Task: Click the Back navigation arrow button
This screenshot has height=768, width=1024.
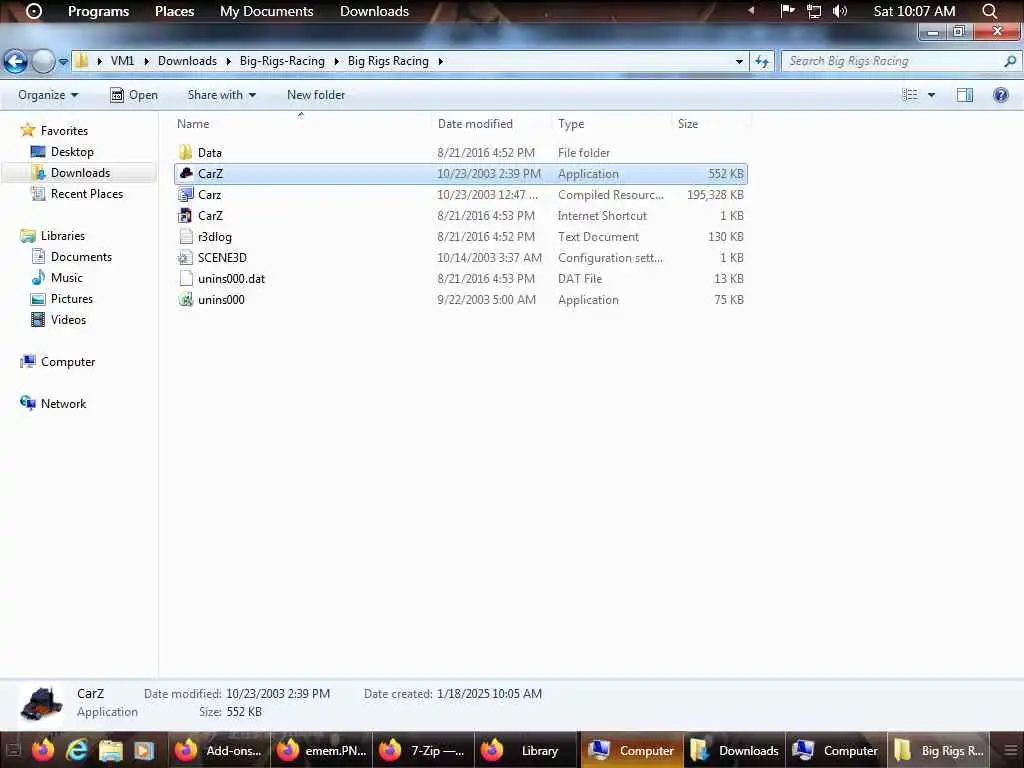Action: pyautogui.click(x=15, y=61)
